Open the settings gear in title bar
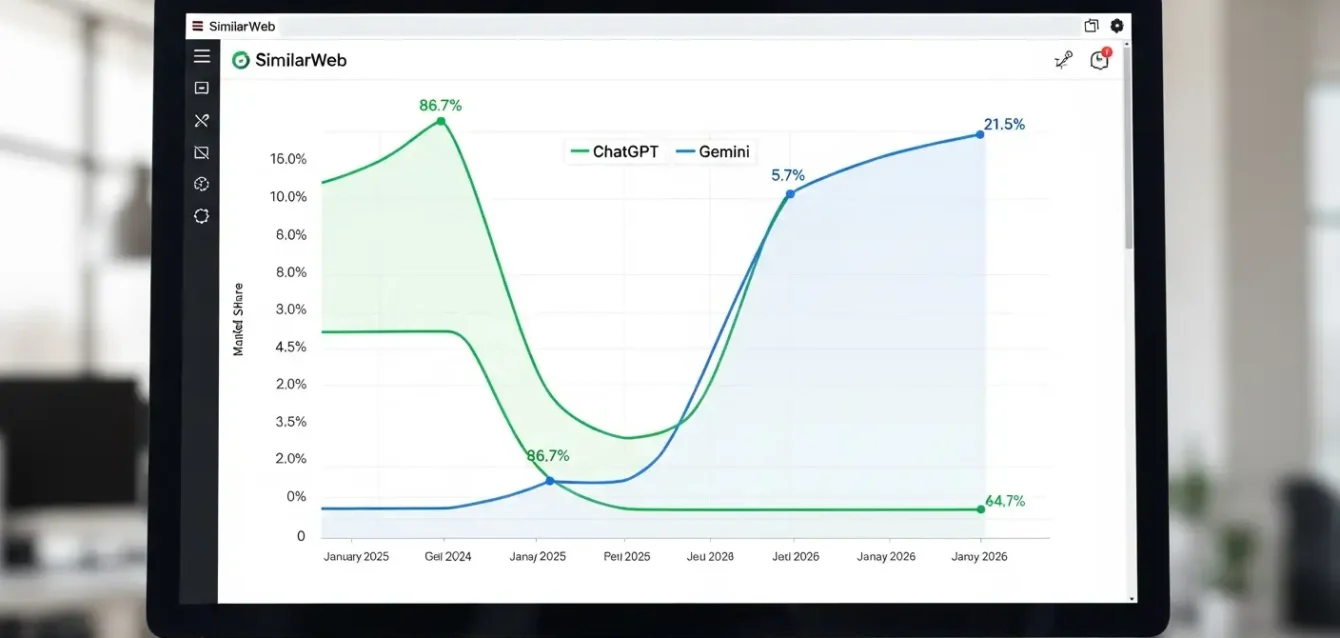The height and width of the screenshot is (638, 1340). pyautogui.click(x=1117, y=26)
